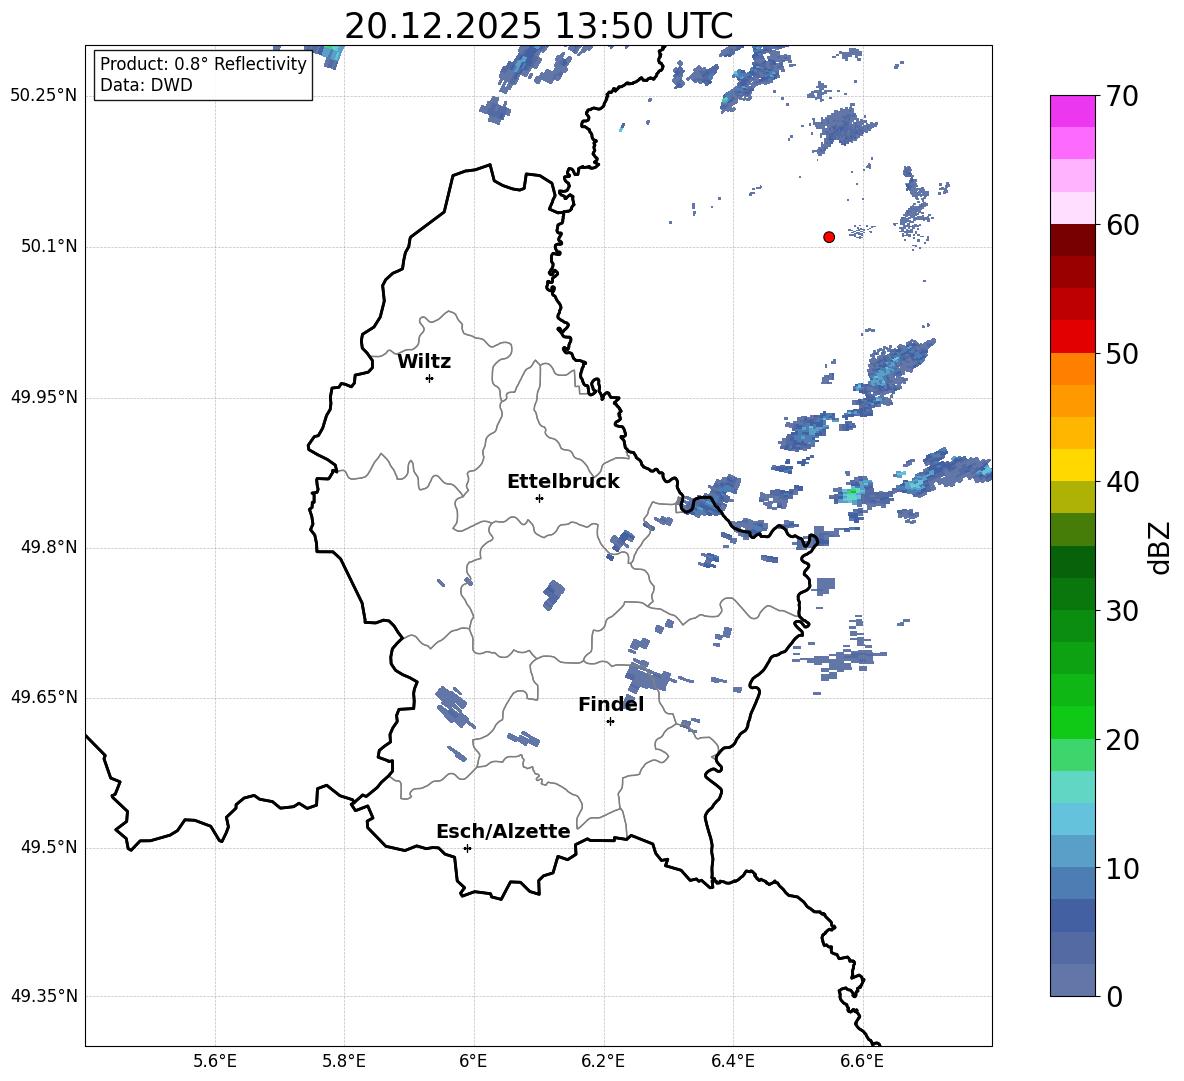Click the 6.4°E longitude label

[732, 1061]
